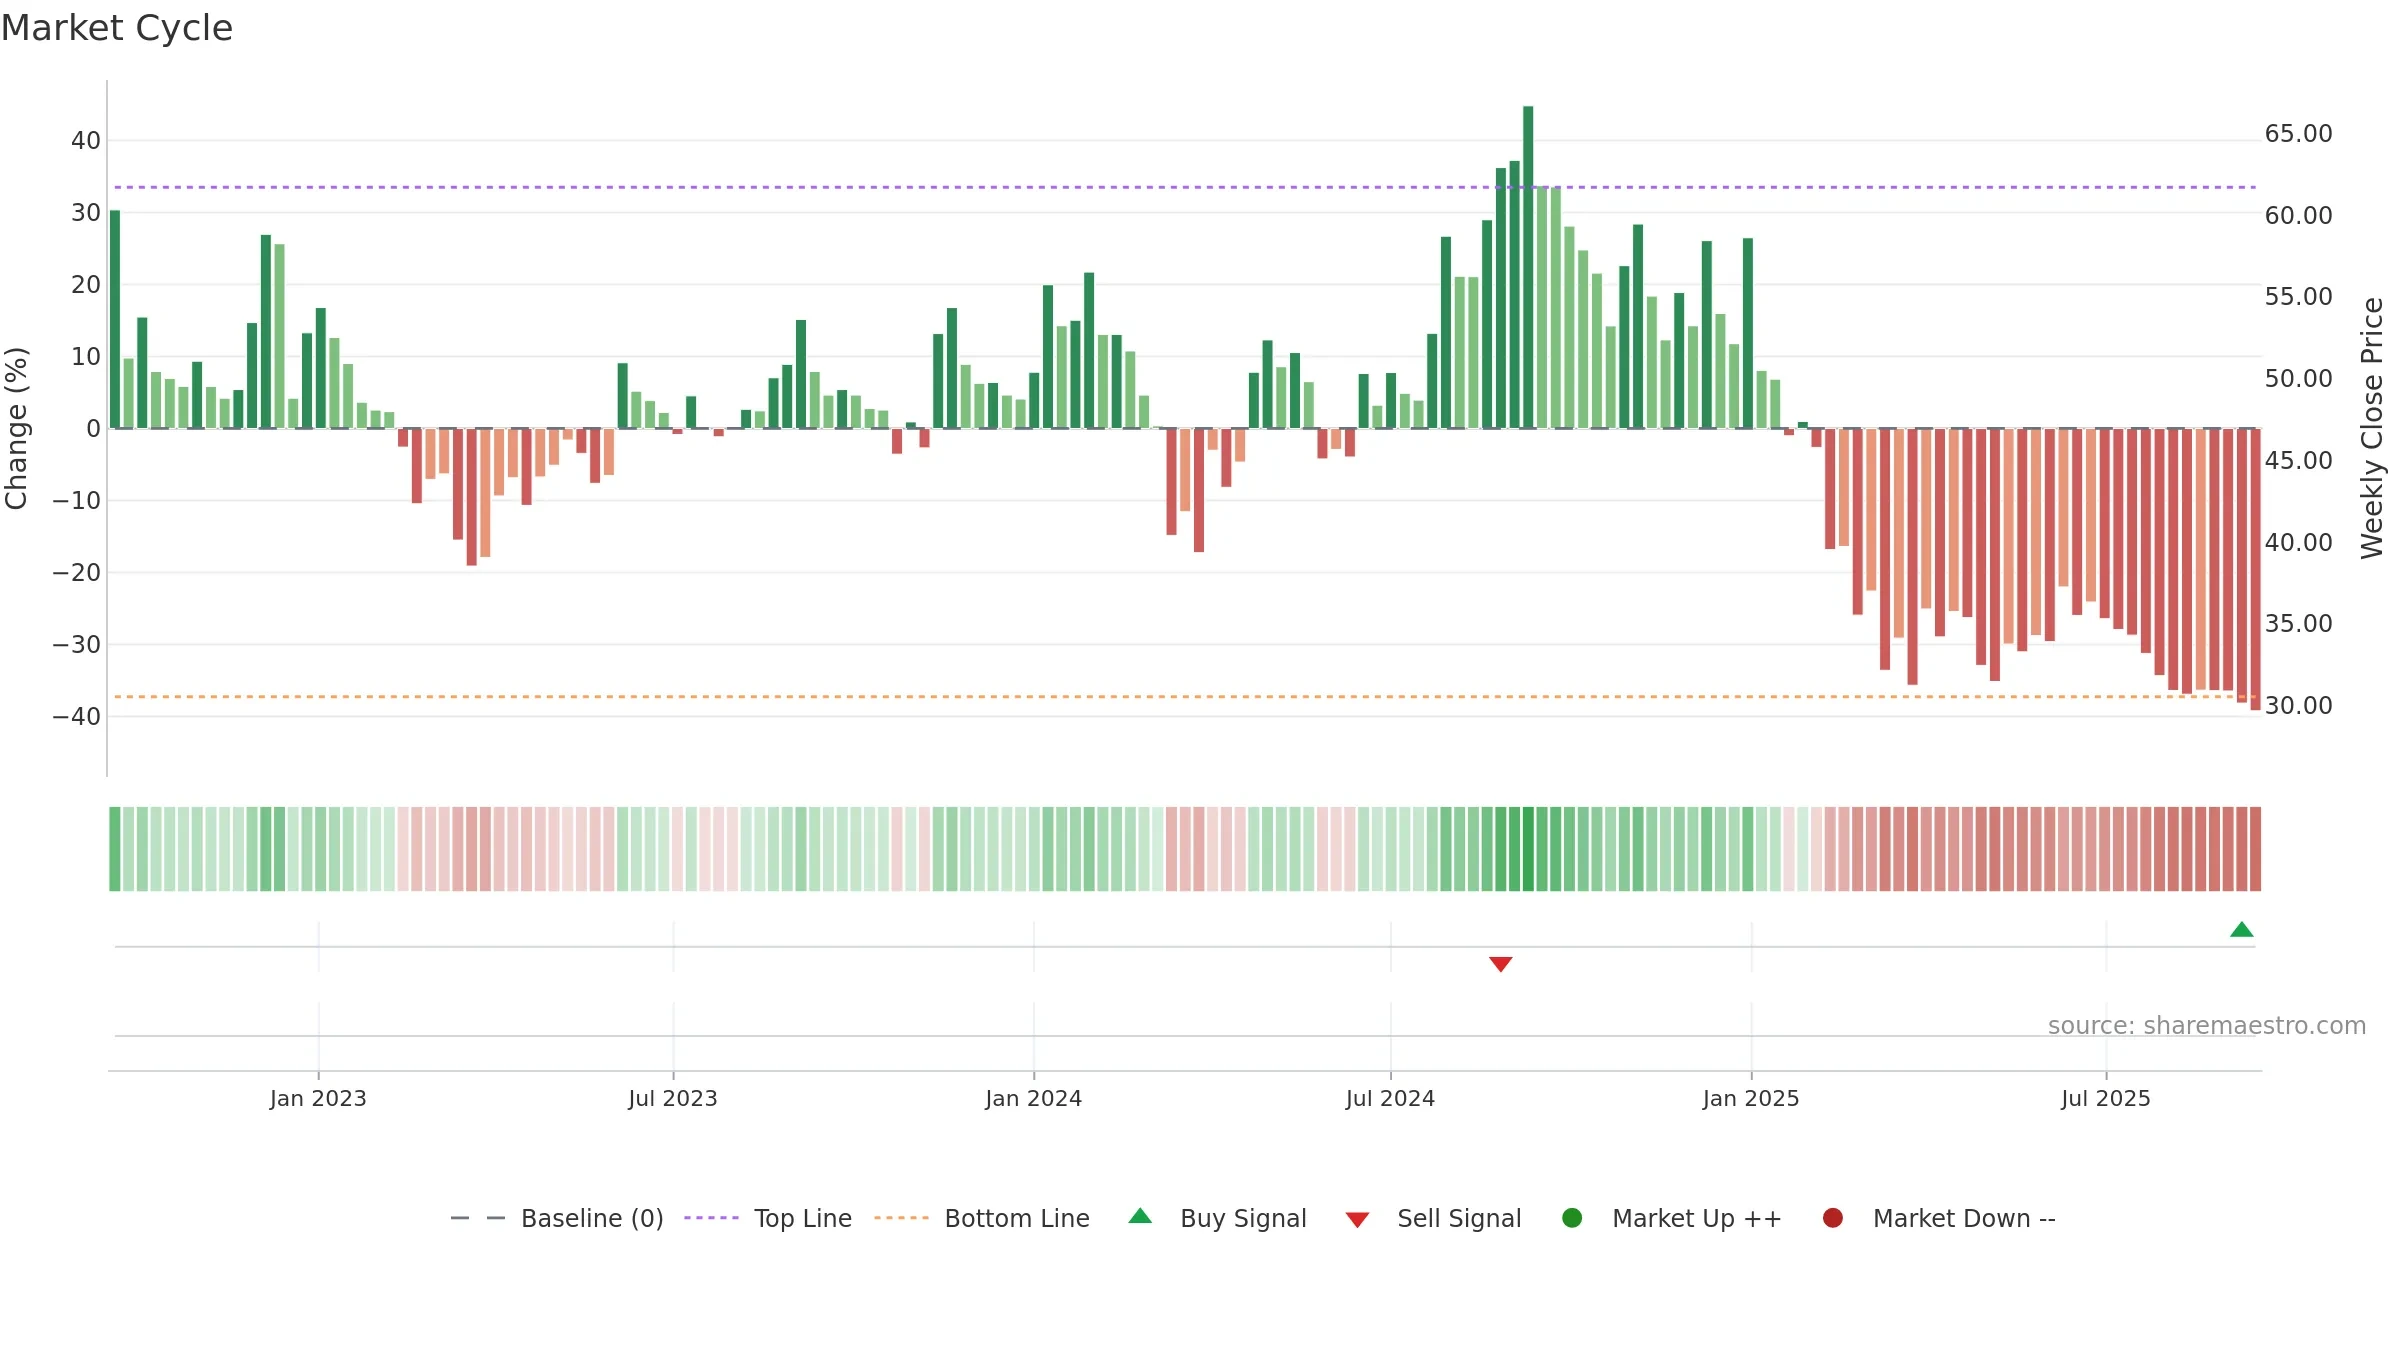Click the 50.00 price axis label
Viewport: 2400px width, 1350px height.
point(2298,379)
